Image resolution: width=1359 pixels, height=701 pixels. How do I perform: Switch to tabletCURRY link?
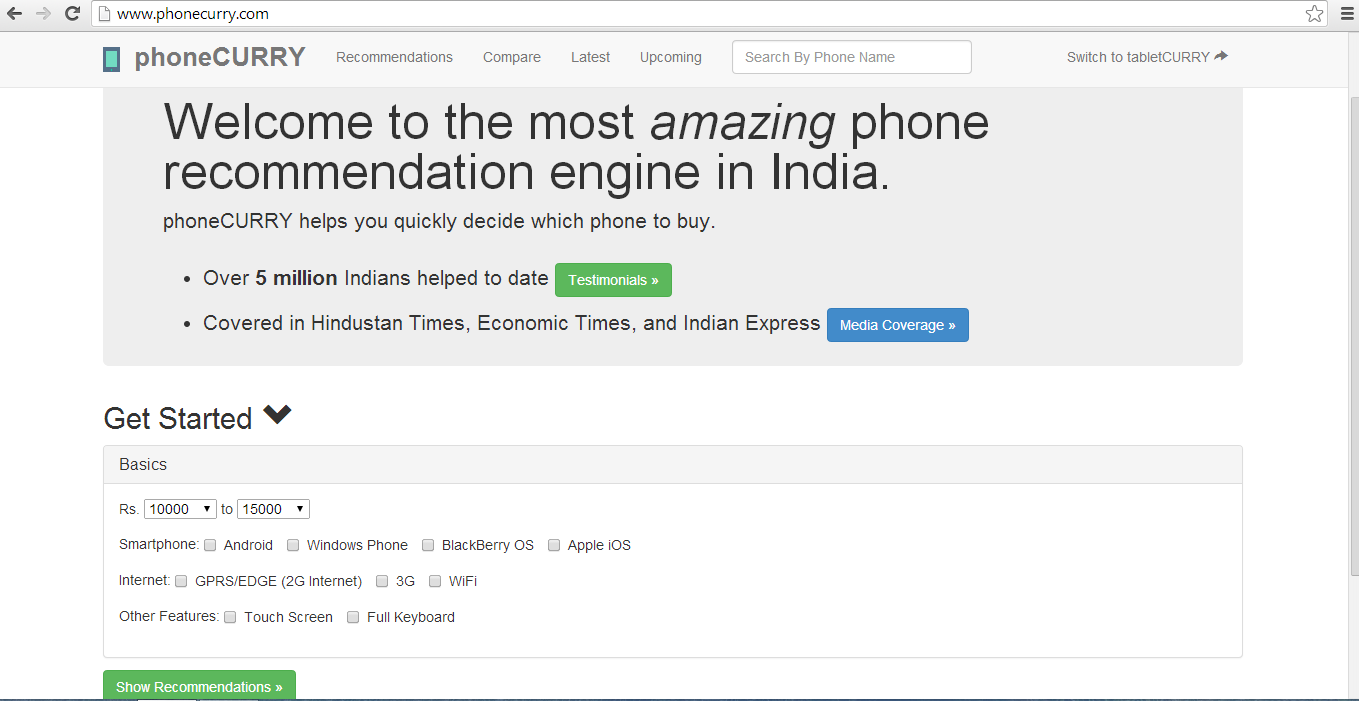point(1147,57)
